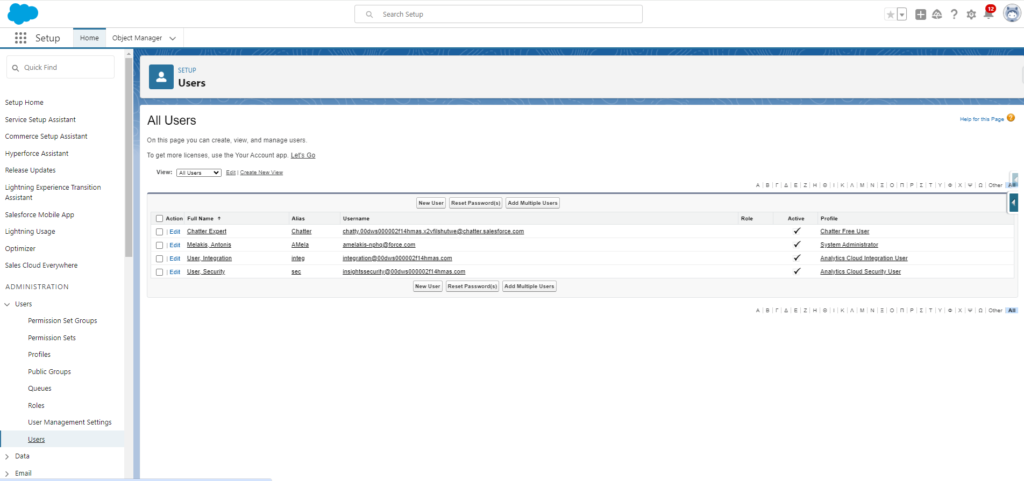Check the box for User, Security

(159, 272)
